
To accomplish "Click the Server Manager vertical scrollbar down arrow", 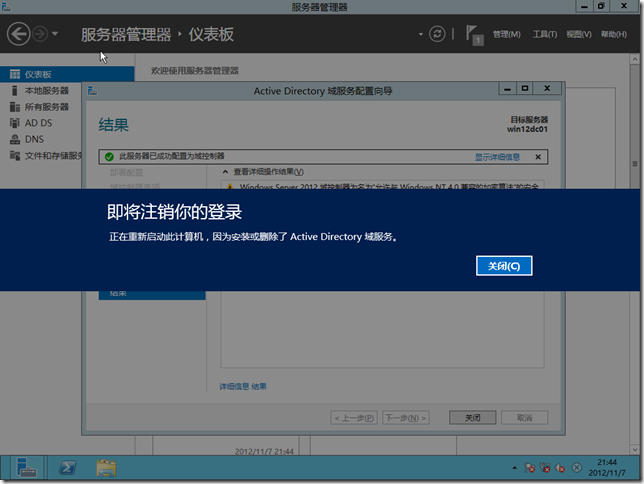I will tap(635, 449).
